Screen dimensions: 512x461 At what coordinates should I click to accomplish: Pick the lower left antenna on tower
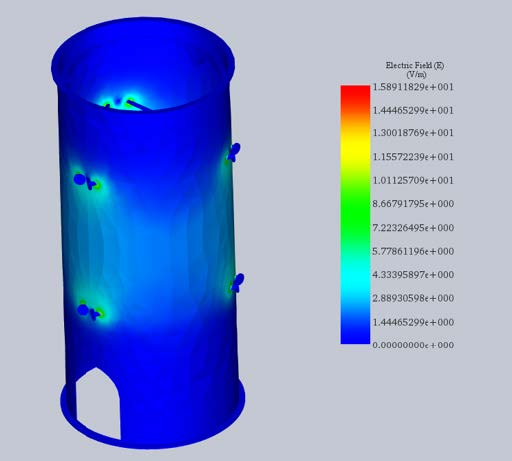[x=90, y=311]
